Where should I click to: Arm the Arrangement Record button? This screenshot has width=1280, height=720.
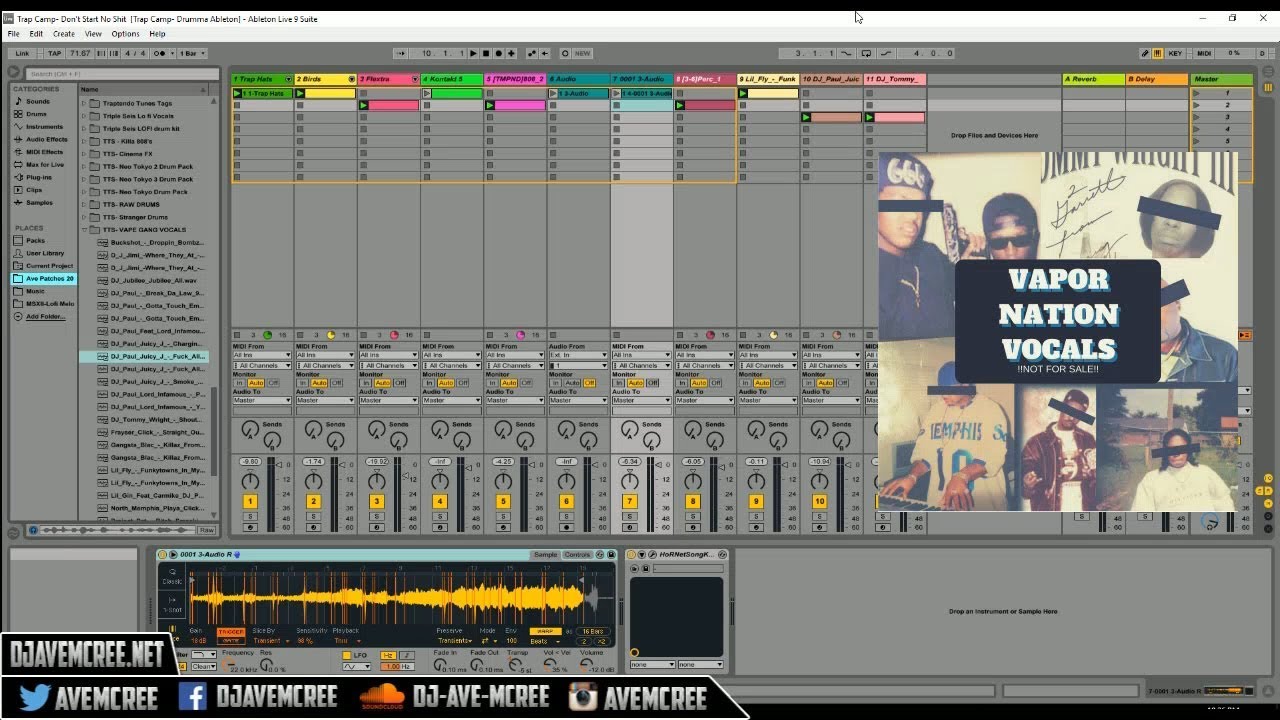499,53
